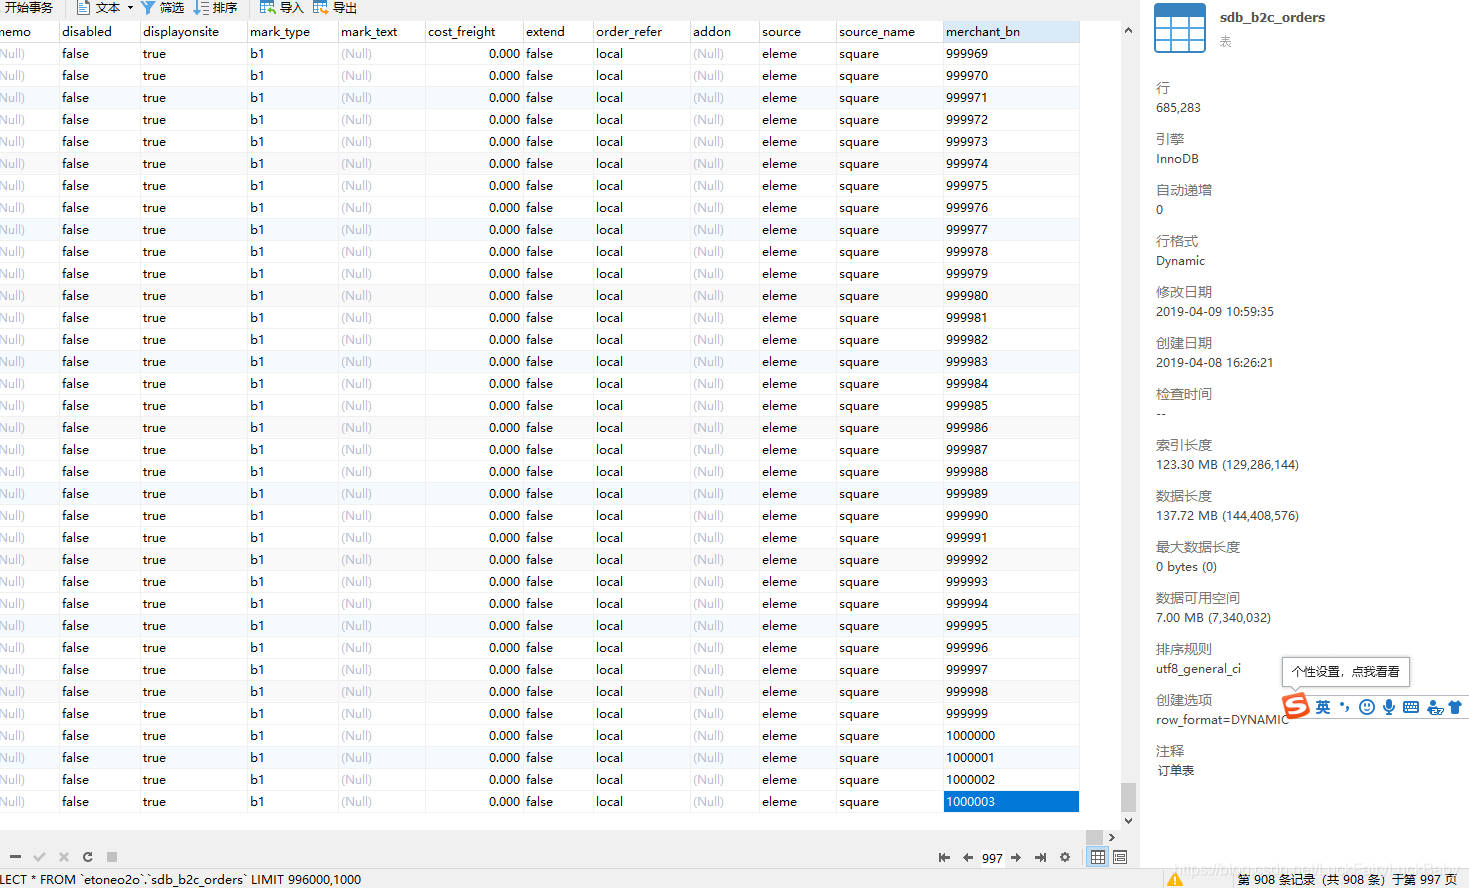Open the 导出 (Export) wizard
Screen dimensions: 1469x888
pyautogui.click(x=334, y=8)
